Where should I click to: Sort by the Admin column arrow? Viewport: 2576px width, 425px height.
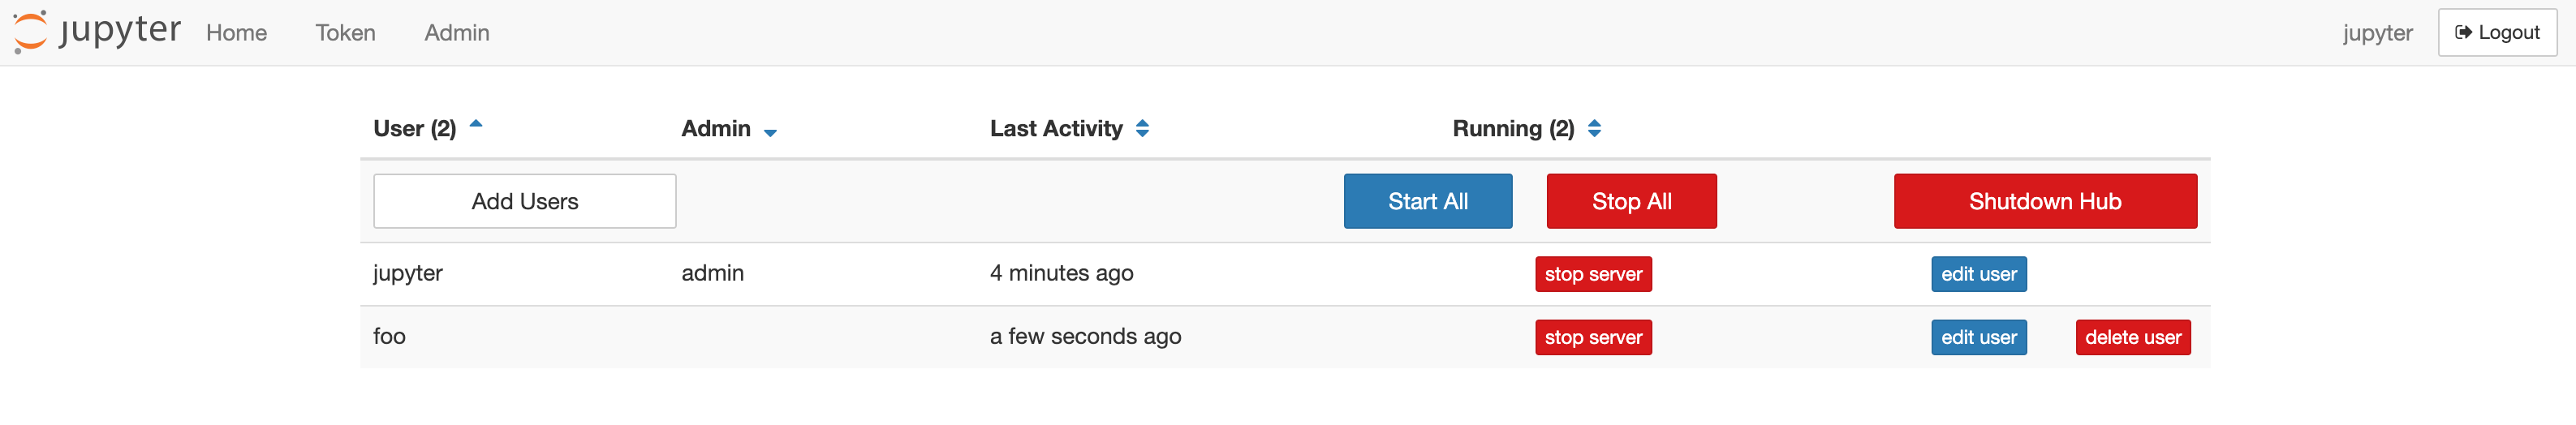click(770, 132)
